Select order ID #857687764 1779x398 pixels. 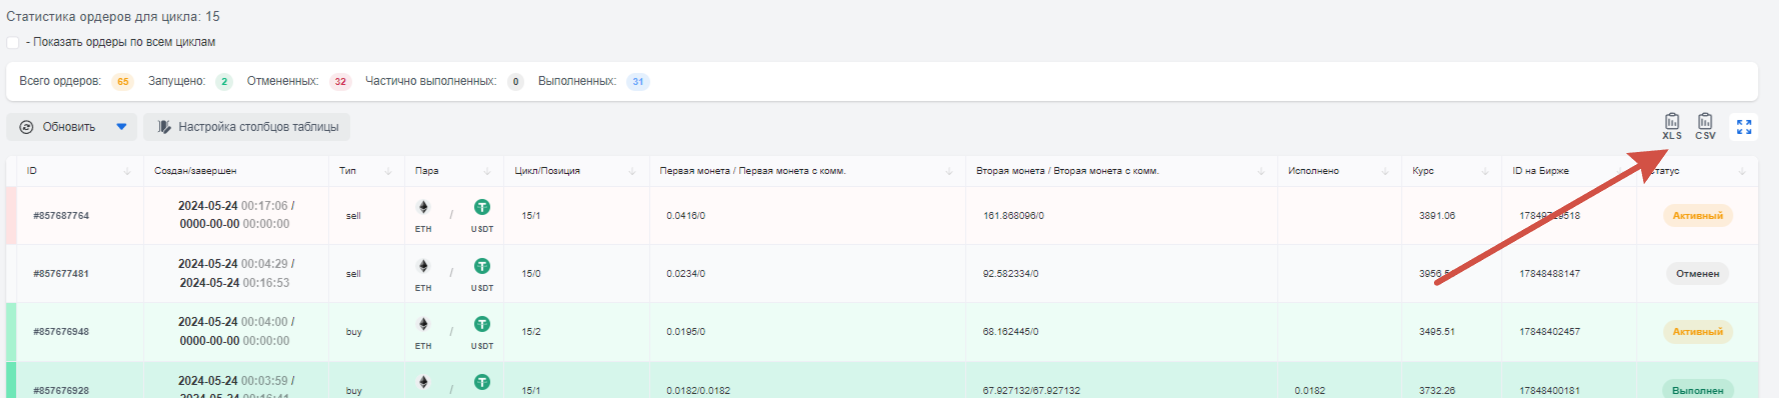pos(61,216)
